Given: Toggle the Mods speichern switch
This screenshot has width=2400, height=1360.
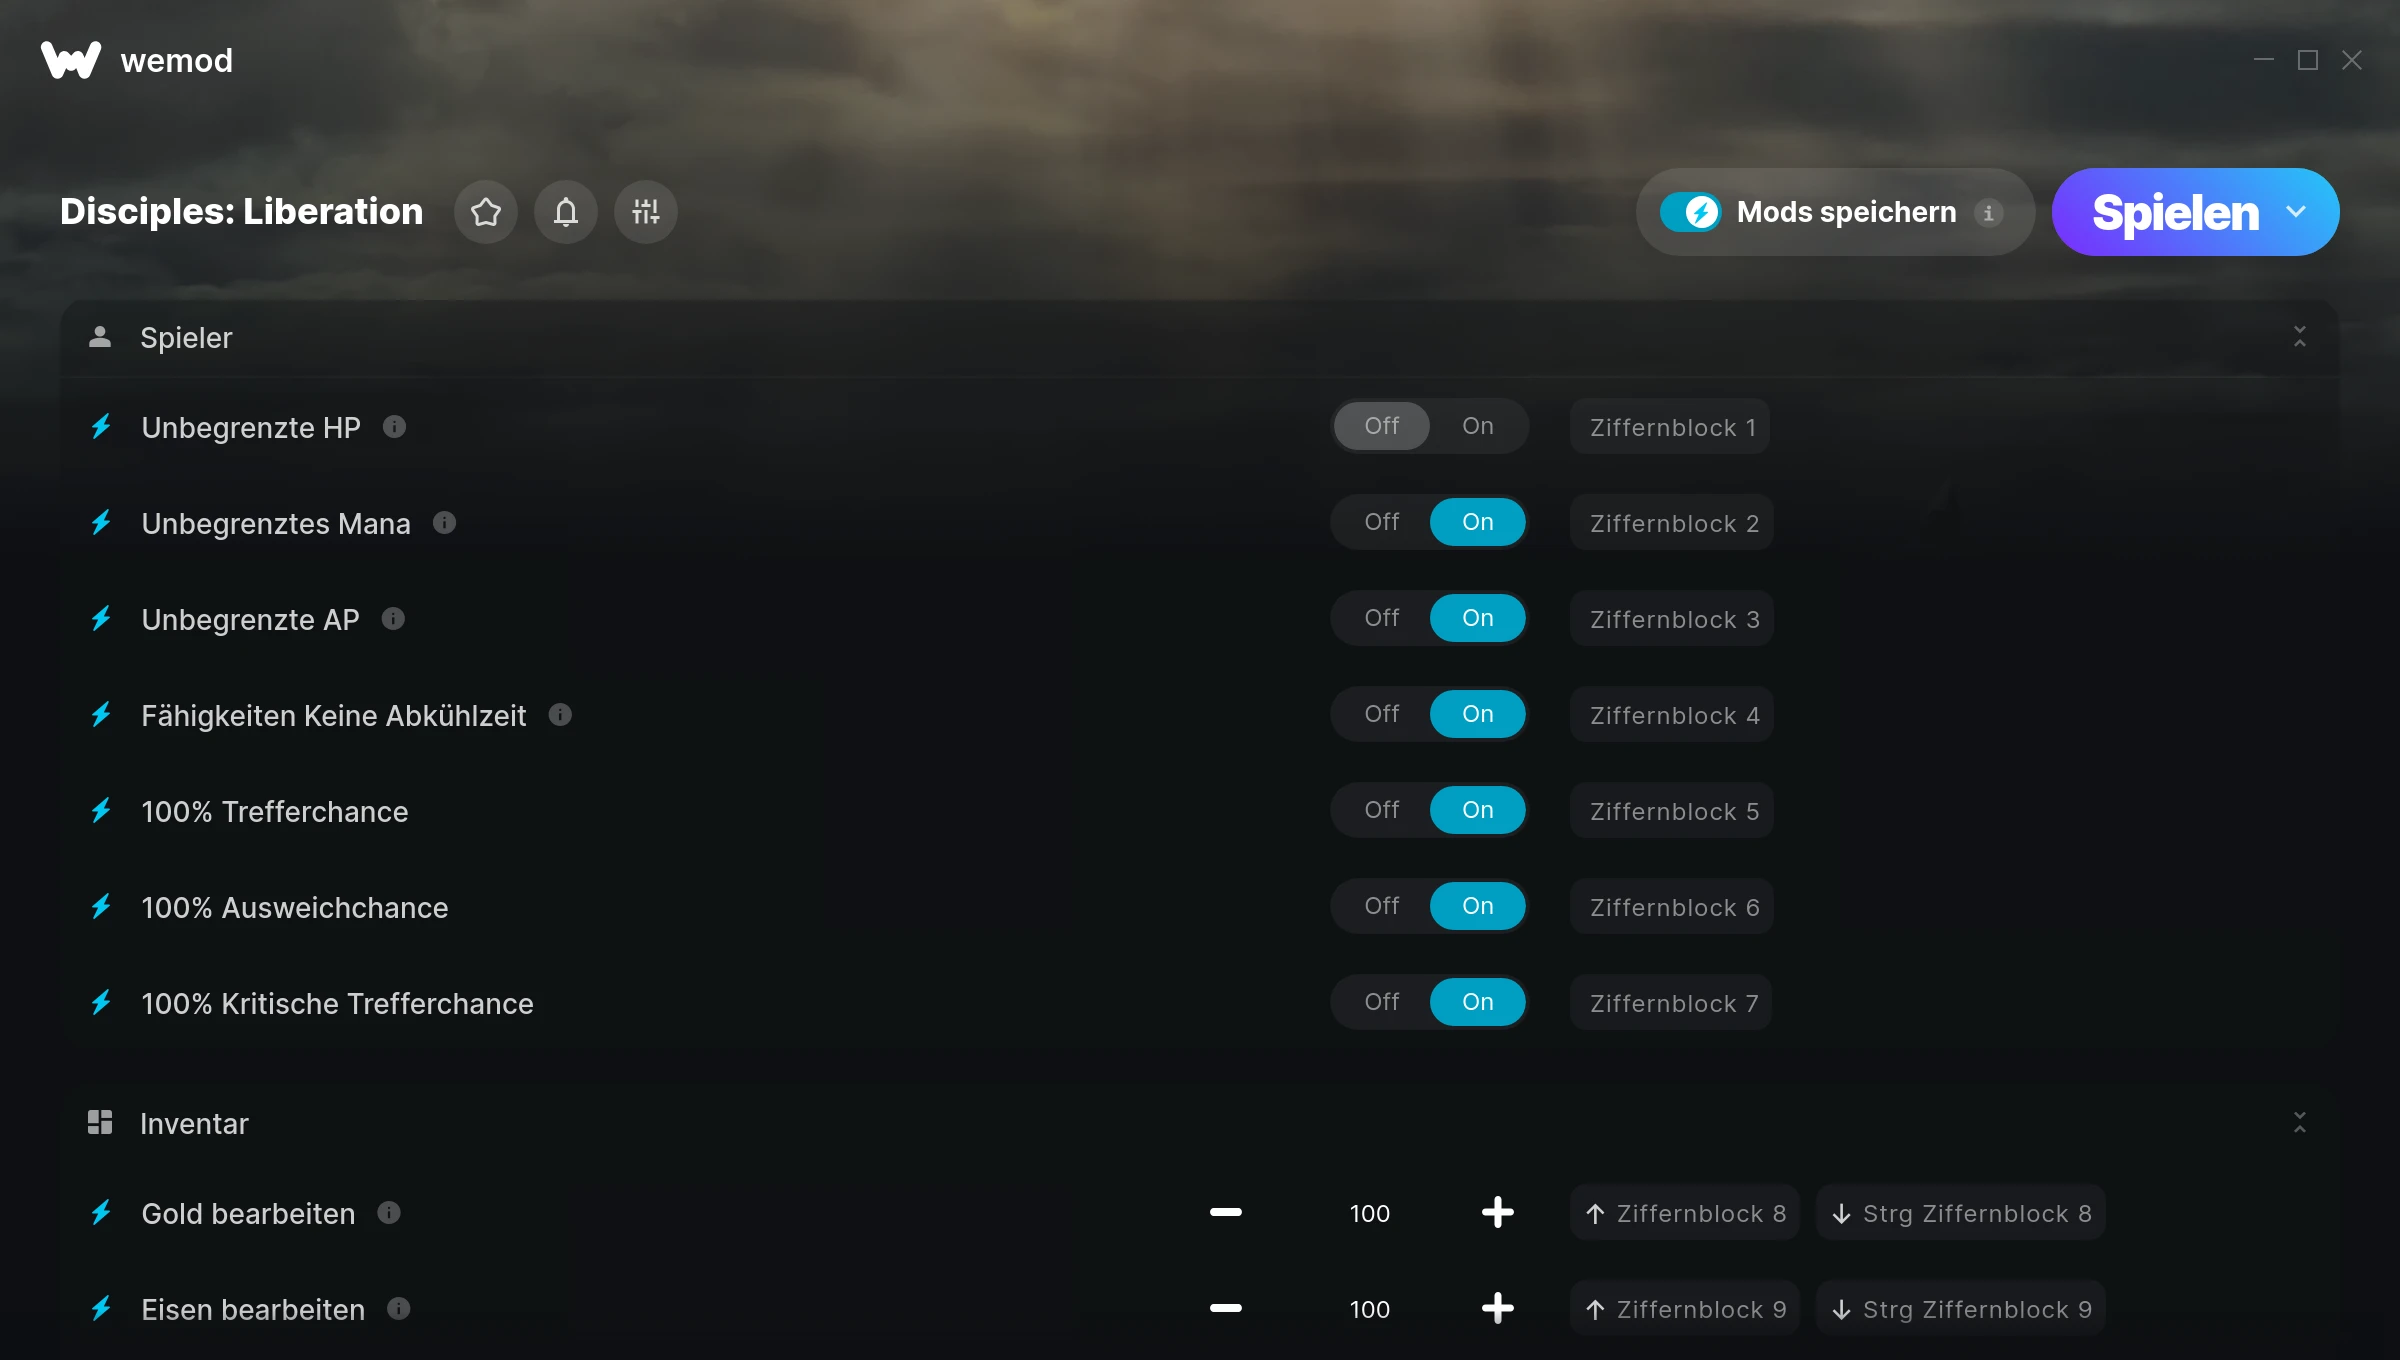Looking at the screenshot, I should [x=1691, y=212].
